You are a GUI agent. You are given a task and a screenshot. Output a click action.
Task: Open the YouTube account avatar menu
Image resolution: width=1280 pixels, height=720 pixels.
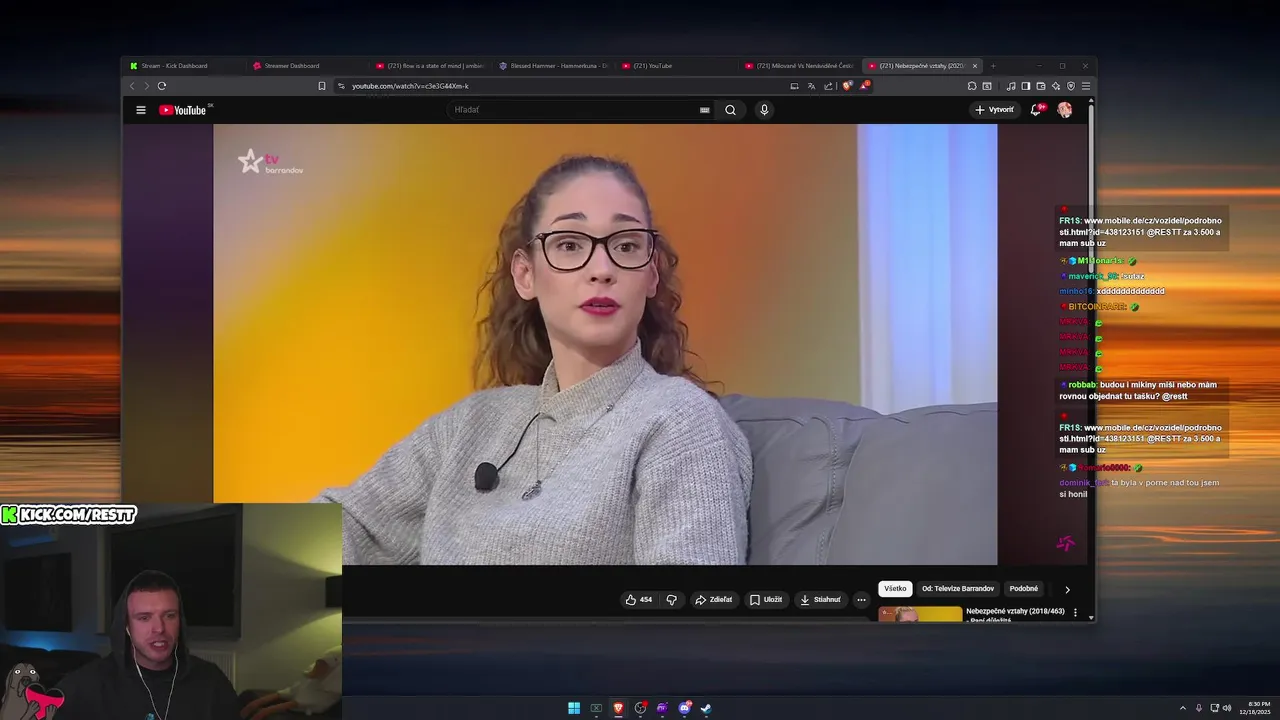[1064, 110]
